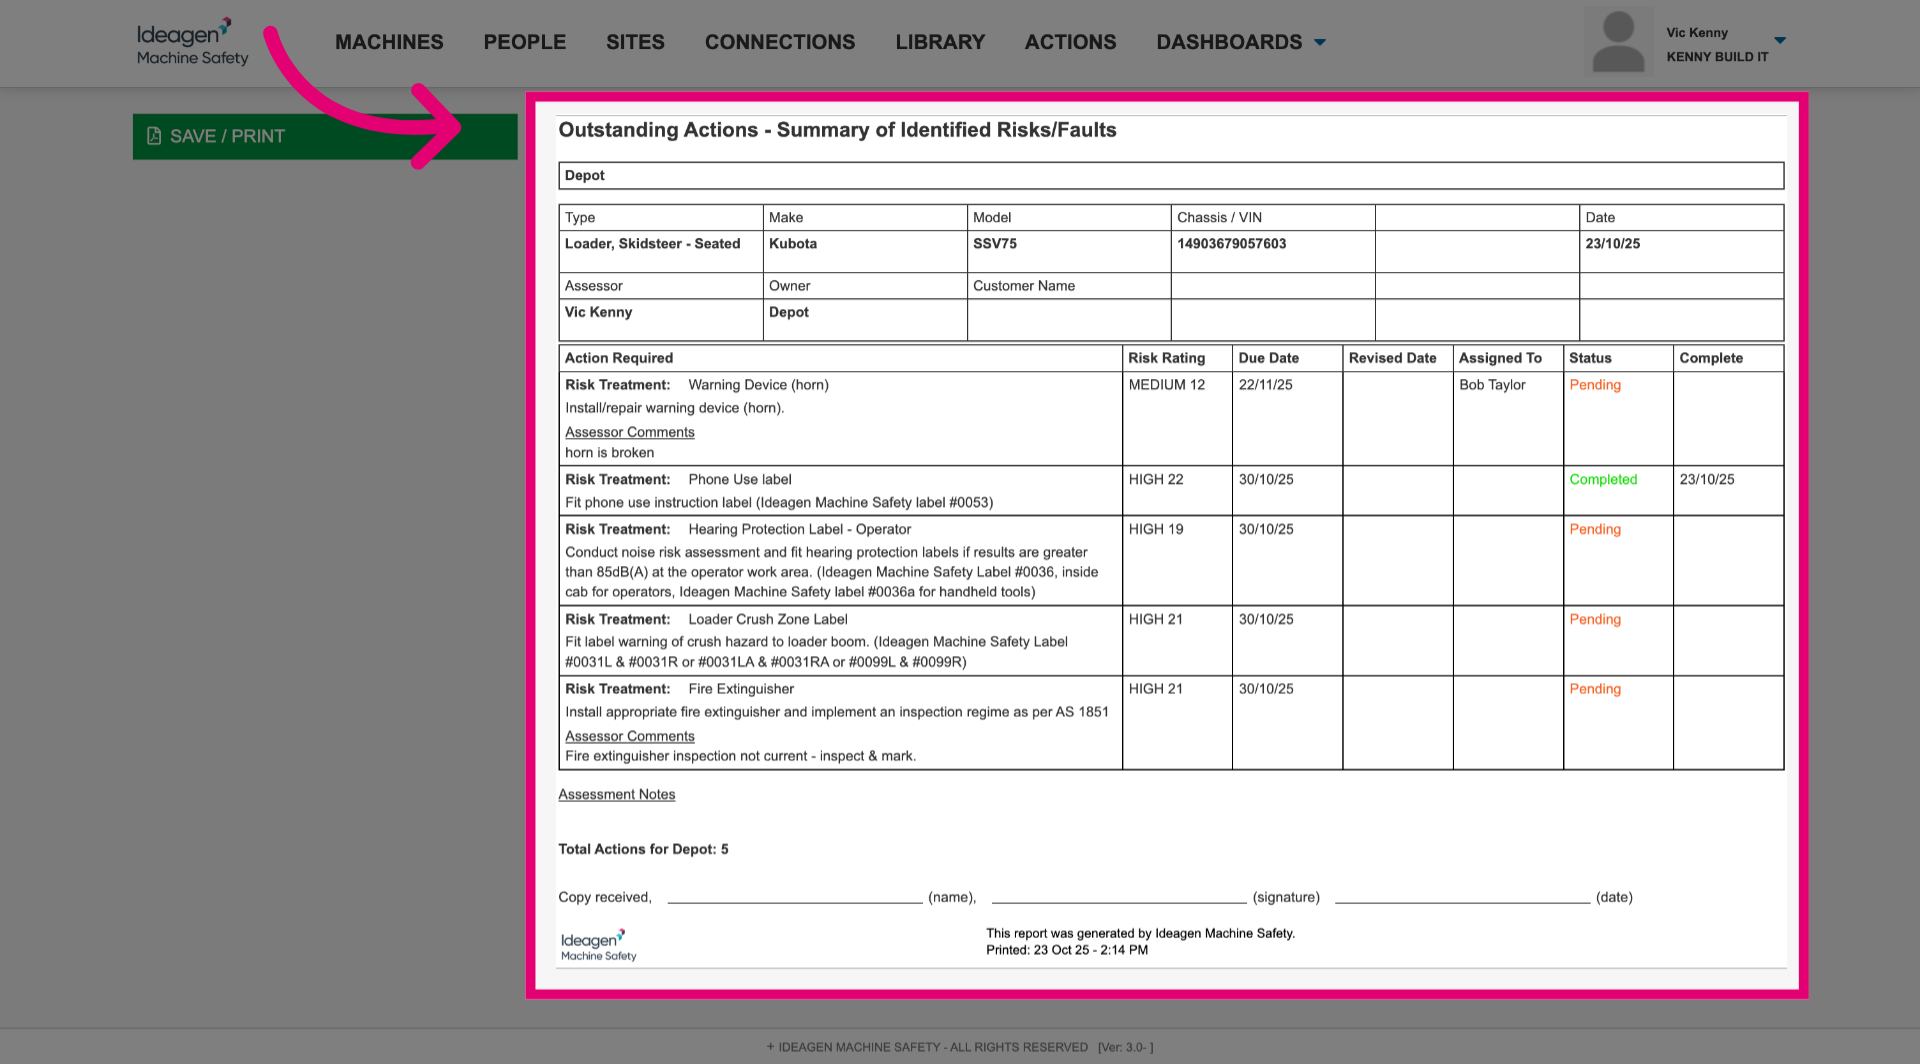Click the HIGH 22 risk rating
The image size is (1920, 1064).
1156,480
